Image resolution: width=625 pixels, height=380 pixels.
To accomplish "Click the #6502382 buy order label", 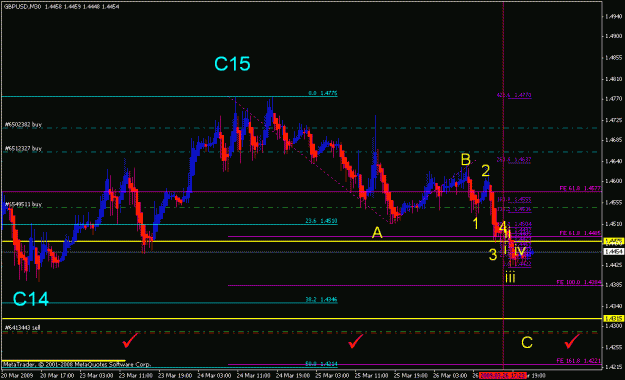I will coord(23,125).
